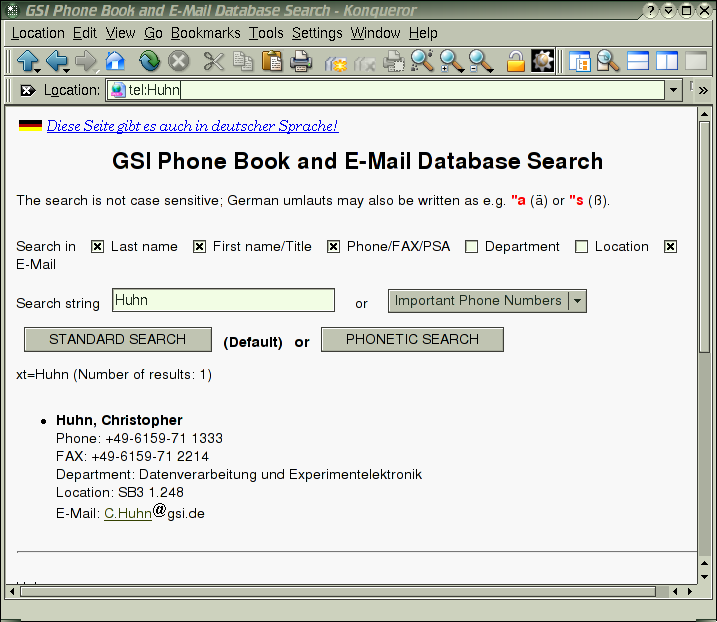Clear the location bar with the X icon

[28, 91]
